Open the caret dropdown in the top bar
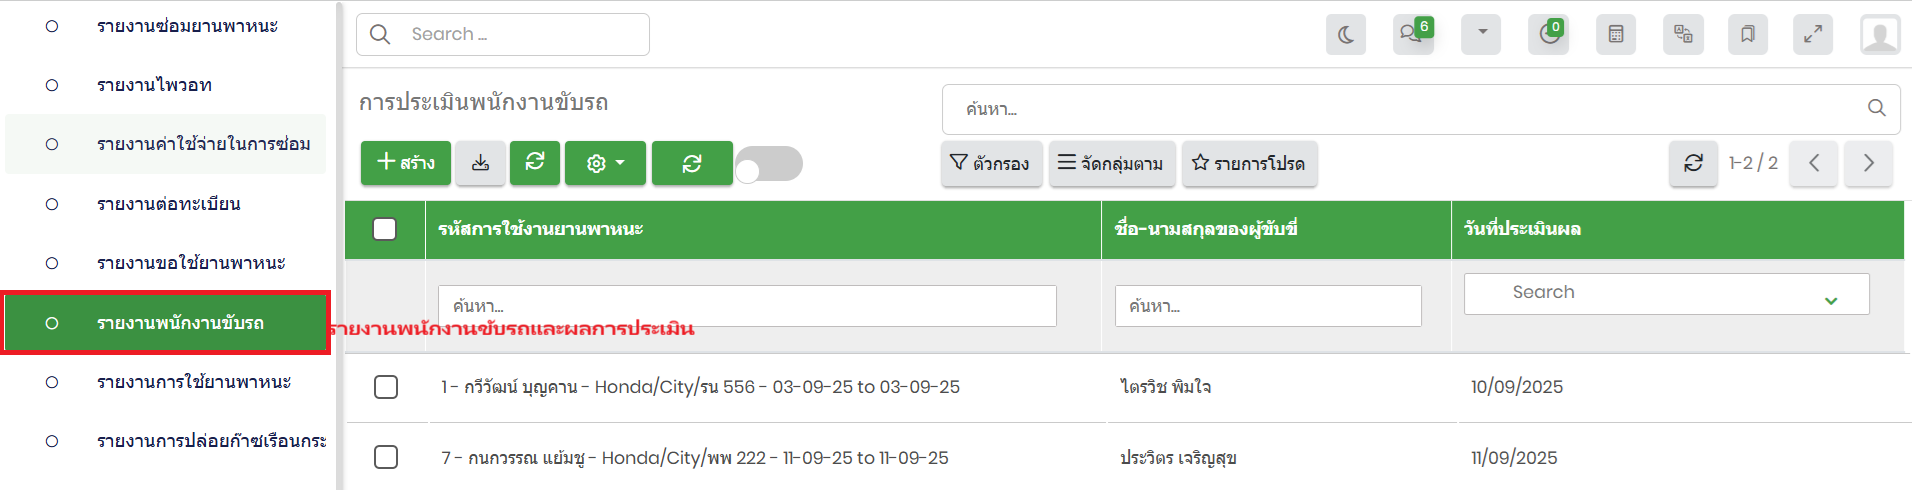 [1481, 34]
